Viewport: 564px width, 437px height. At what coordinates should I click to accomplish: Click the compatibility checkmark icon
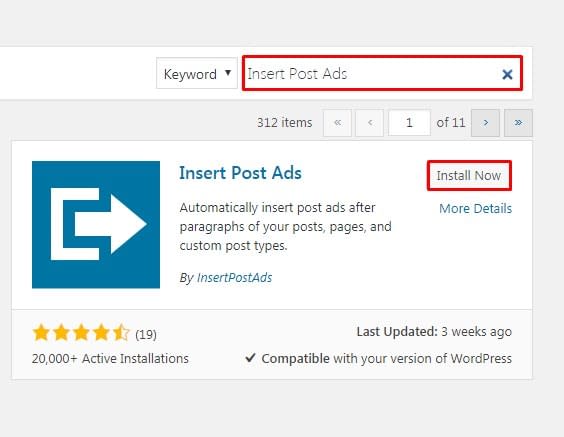250,358
